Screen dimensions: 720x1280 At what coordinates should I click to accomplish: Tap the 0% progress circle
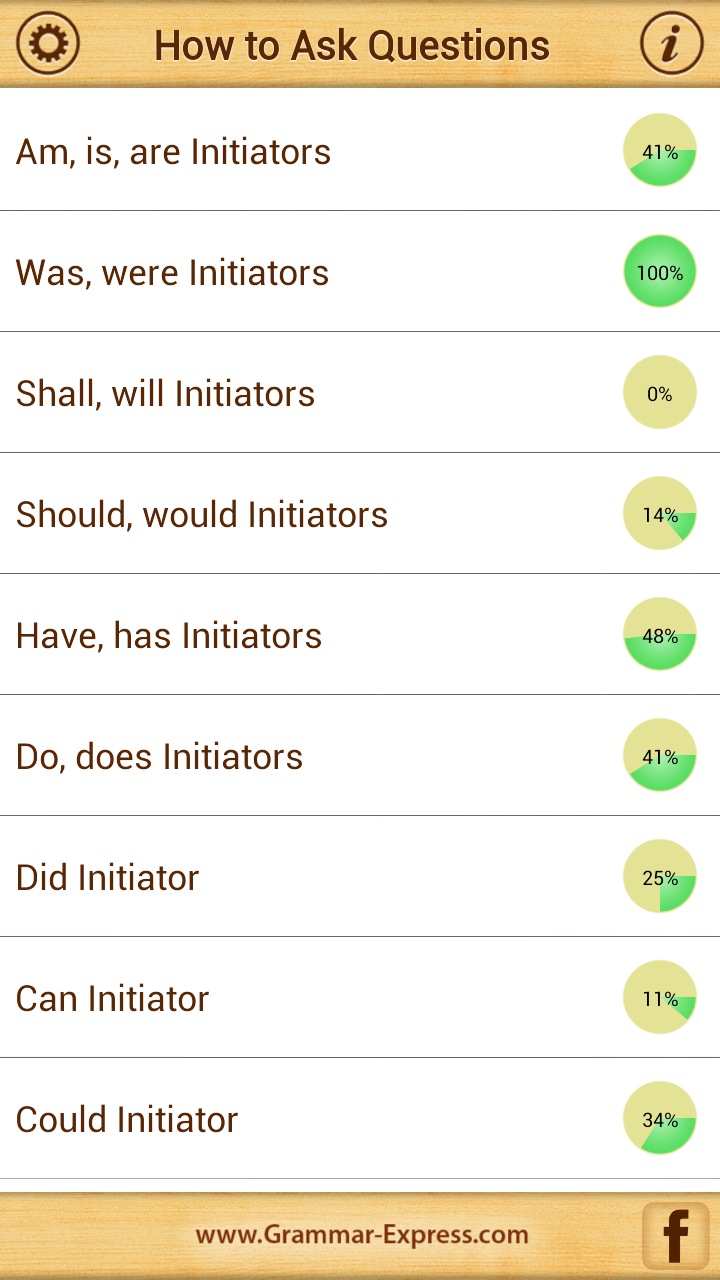point(660,392)
